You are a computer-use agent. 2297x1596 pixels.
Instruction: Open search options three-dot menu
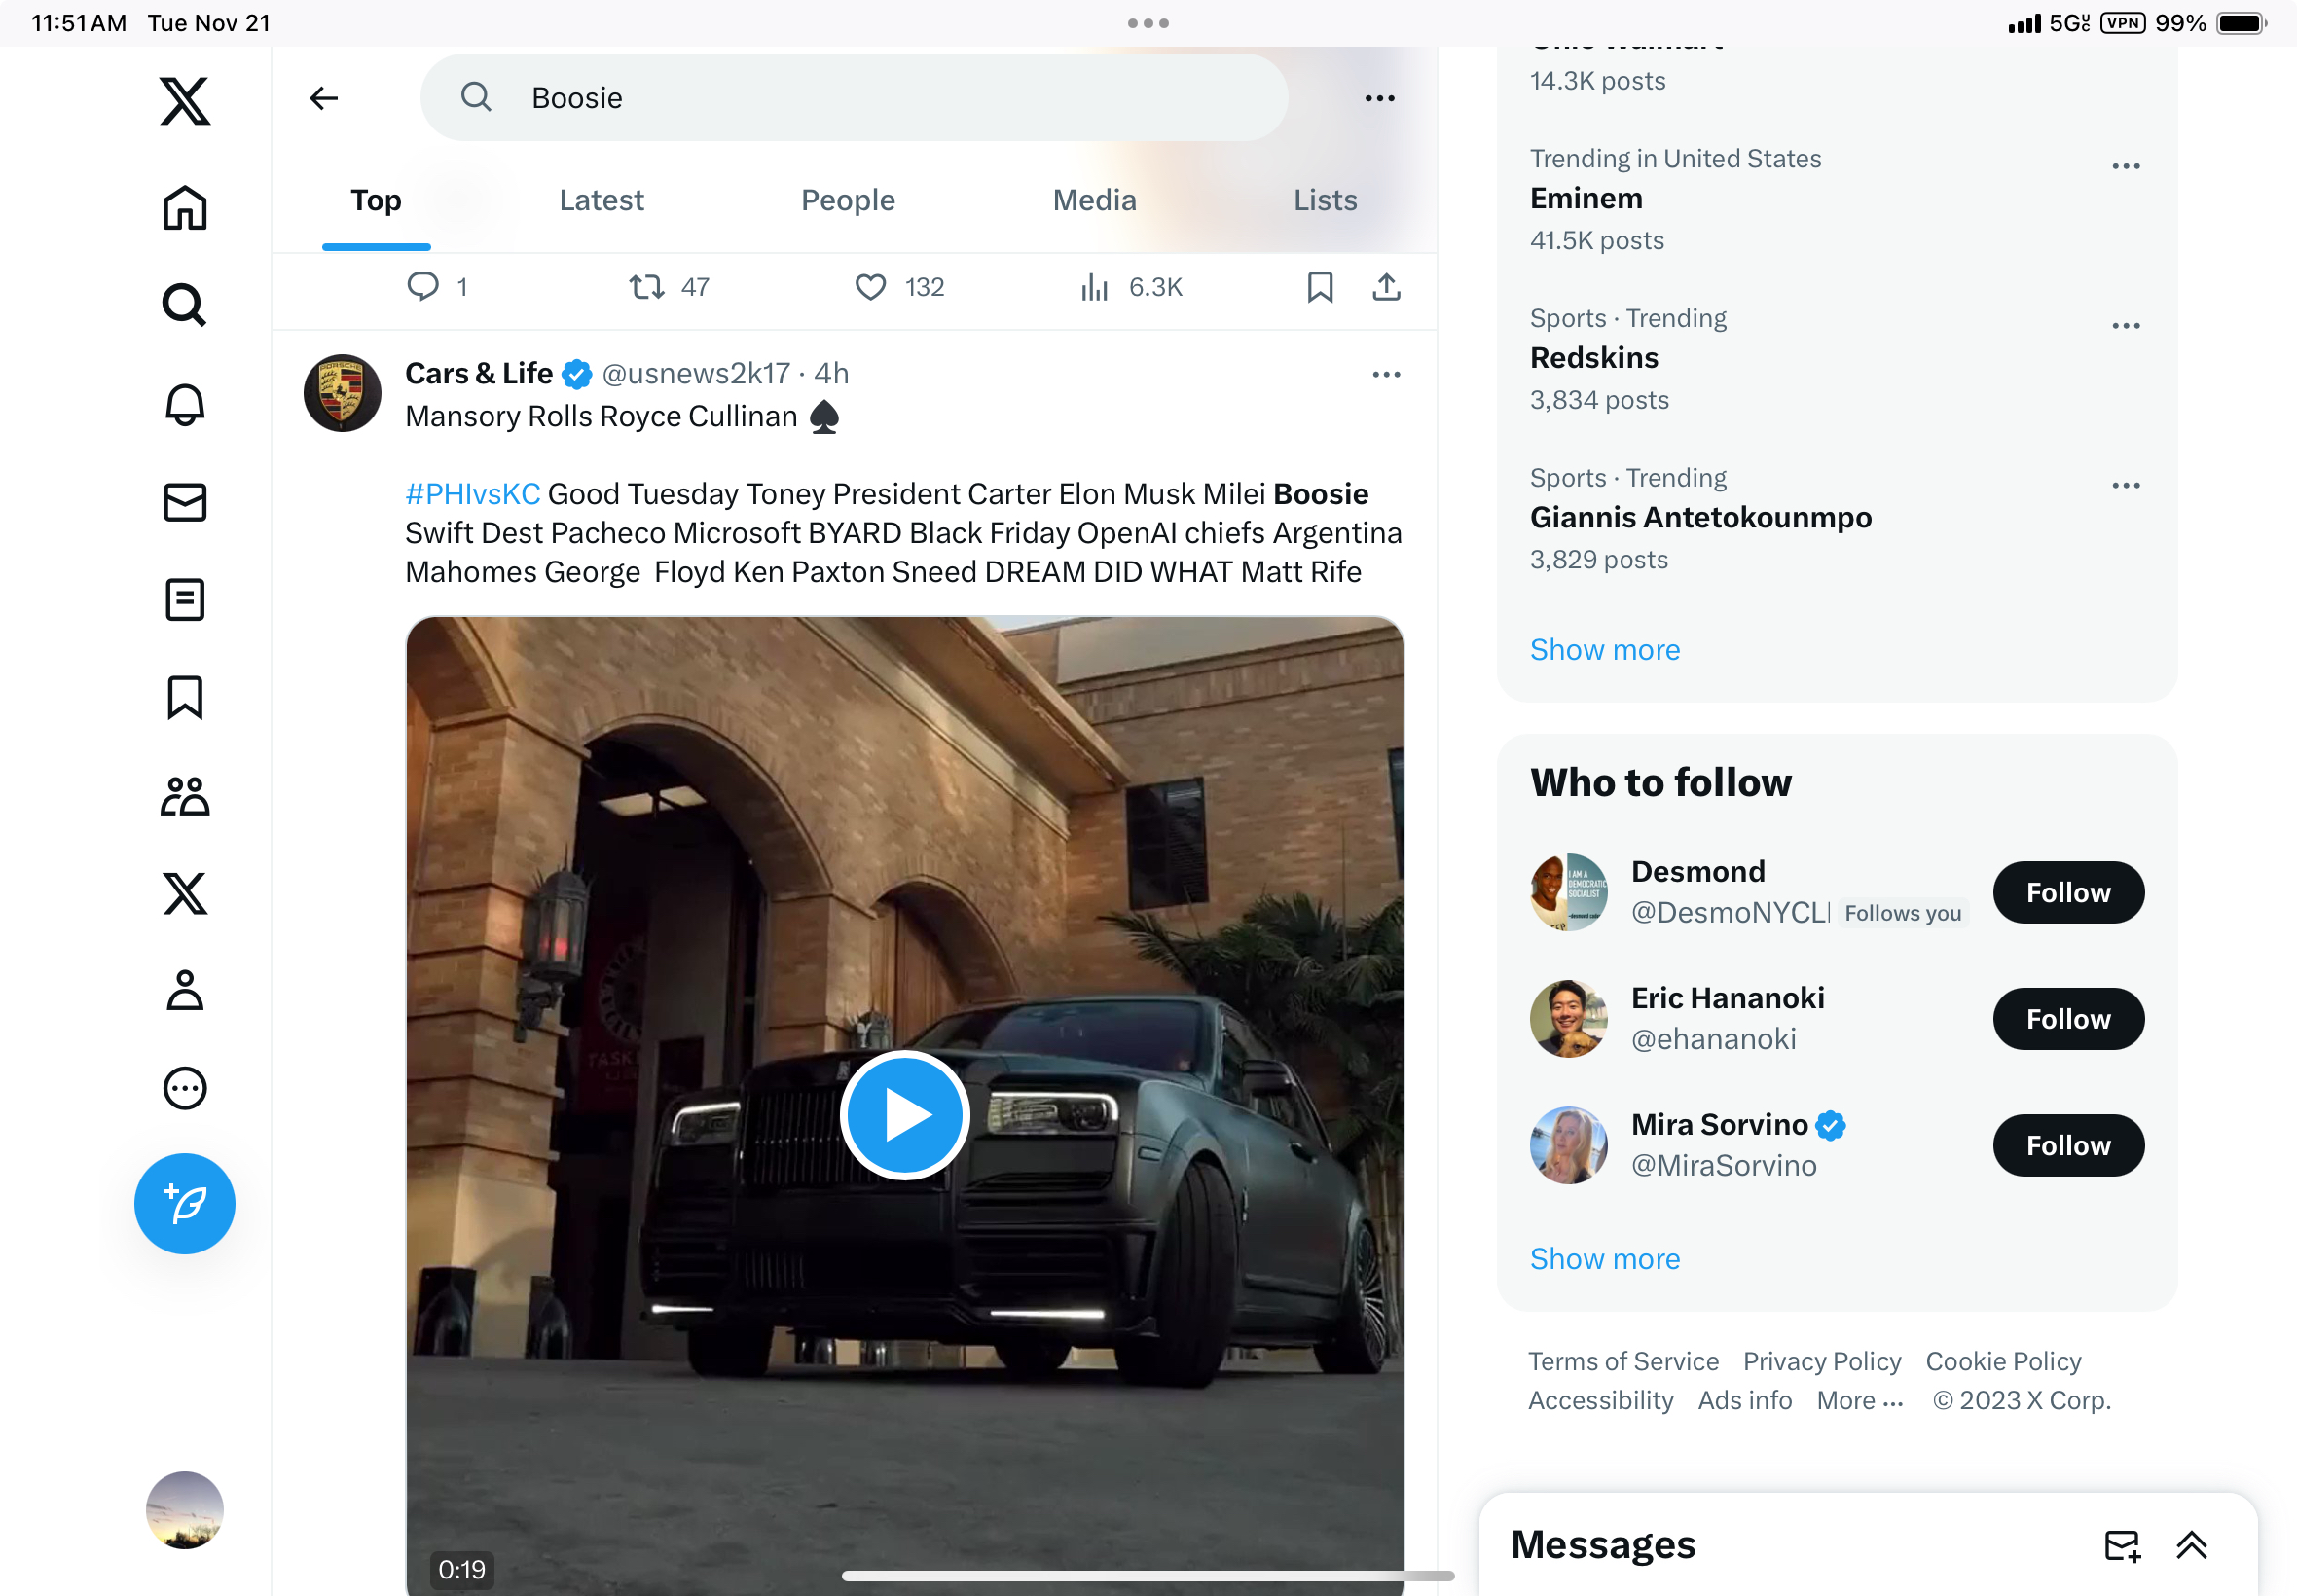[1379, 98]
